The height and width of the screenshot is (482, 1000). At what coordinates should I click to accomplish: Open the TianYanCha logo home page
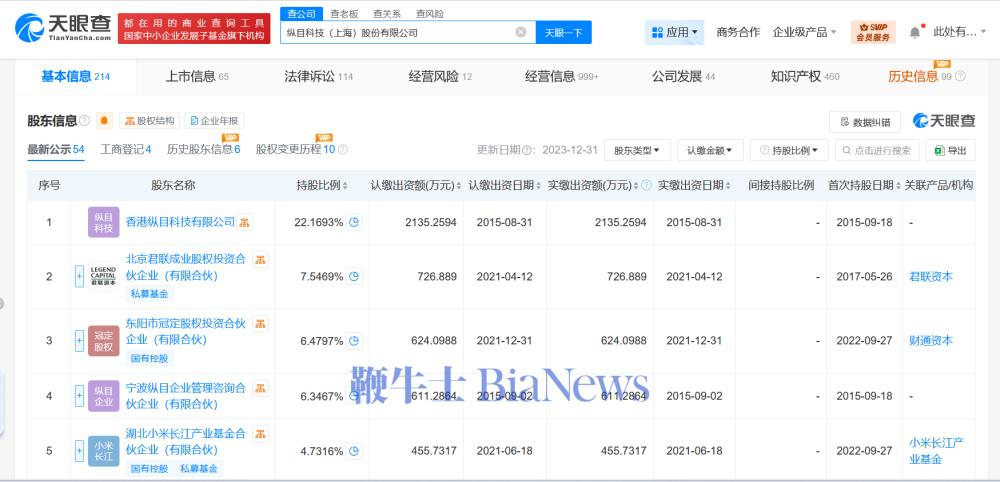coord(61,27)
